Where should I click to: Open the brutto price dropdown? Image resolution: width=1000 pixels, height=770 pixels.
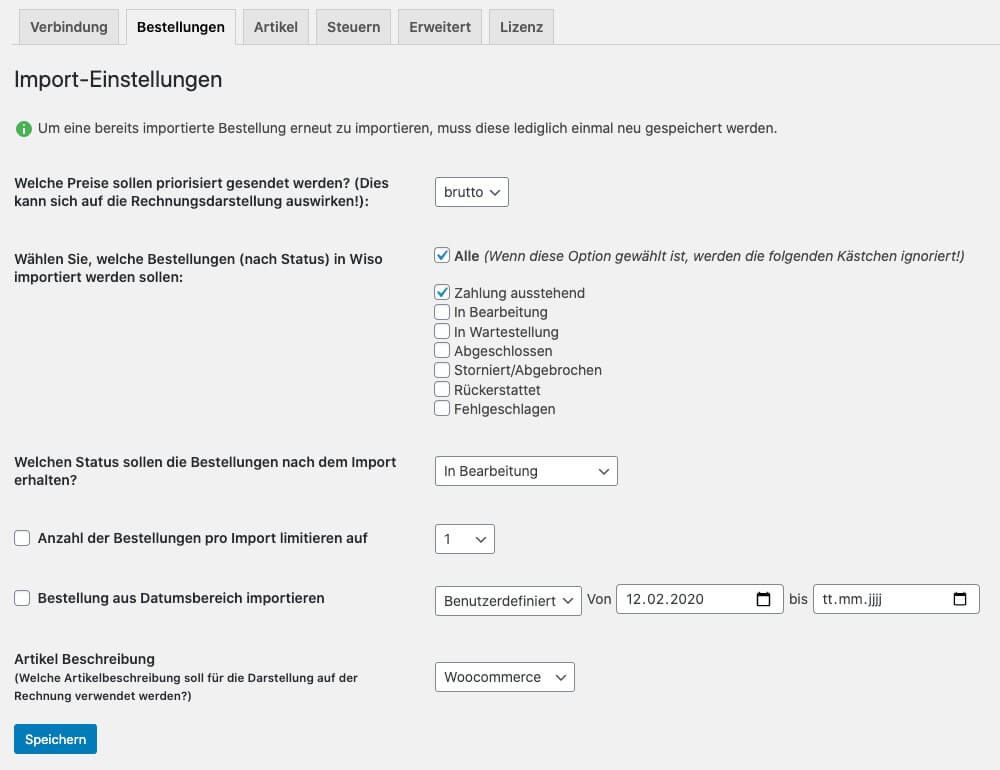(x=472, y=192)
